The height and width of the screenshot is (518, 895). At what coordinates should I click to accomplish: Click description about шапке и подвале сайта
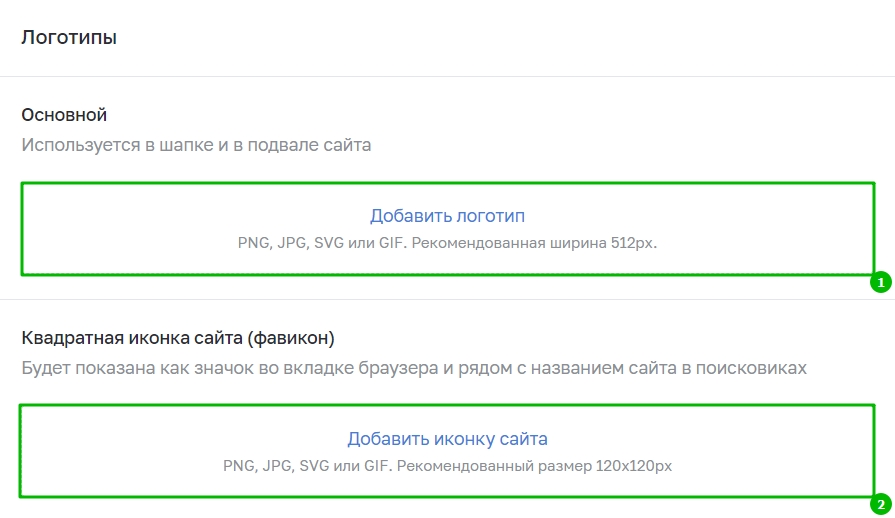(196, 145)
